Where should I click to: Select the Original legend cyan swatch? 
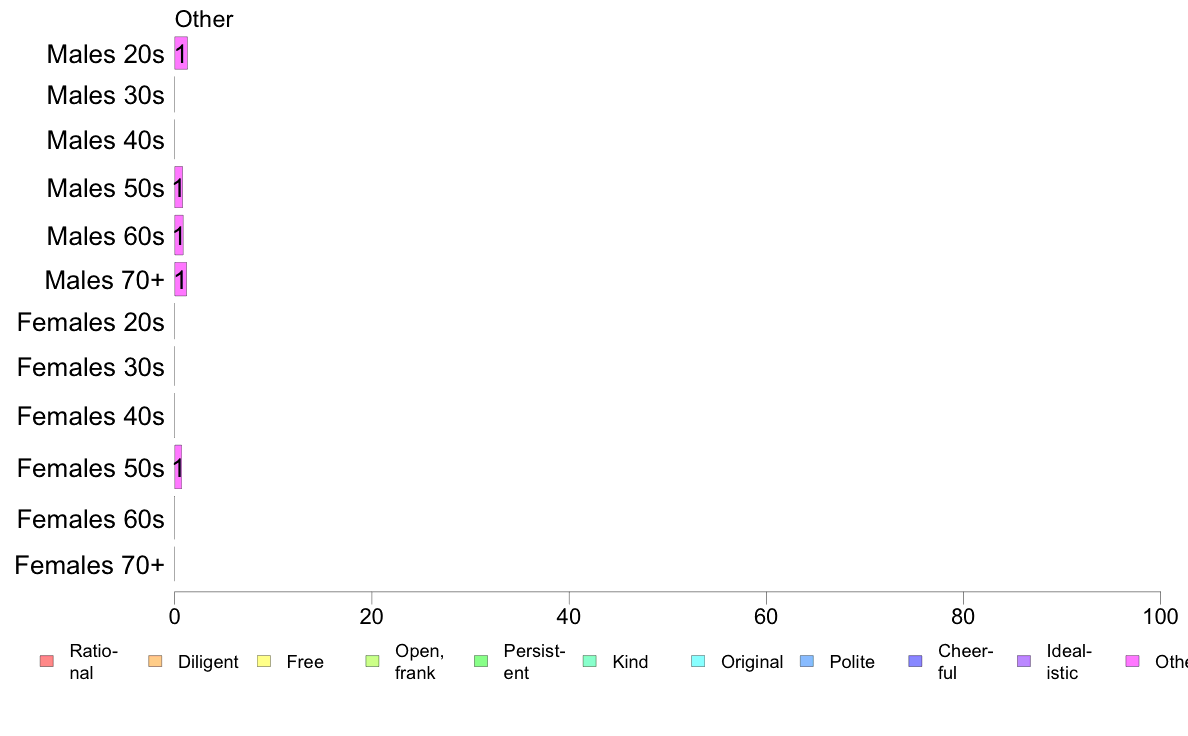coord(699,661)
